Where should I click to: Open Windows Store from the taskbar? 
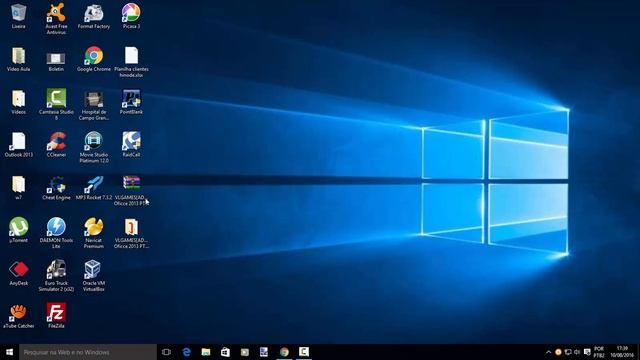click(225, 352)
